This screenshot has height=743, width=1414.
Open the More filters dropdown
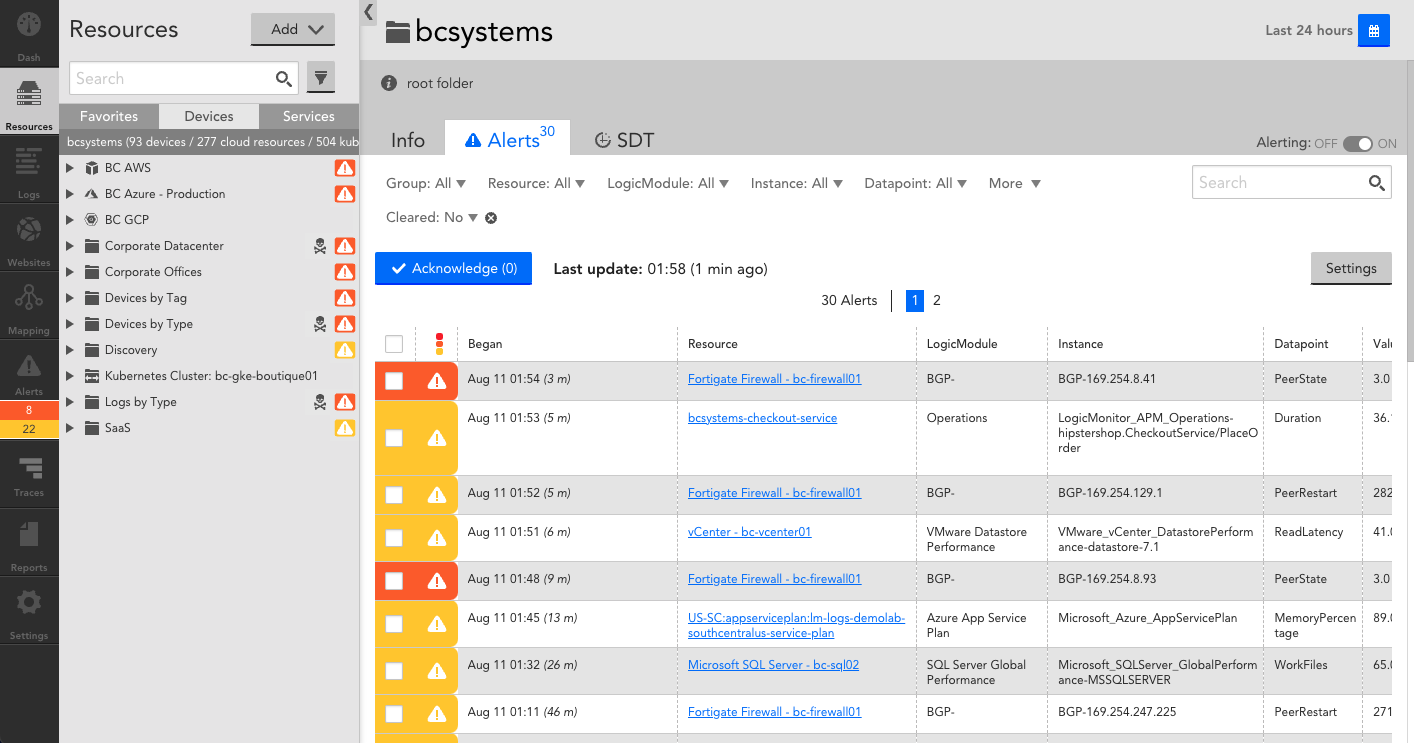(1015, 184)
